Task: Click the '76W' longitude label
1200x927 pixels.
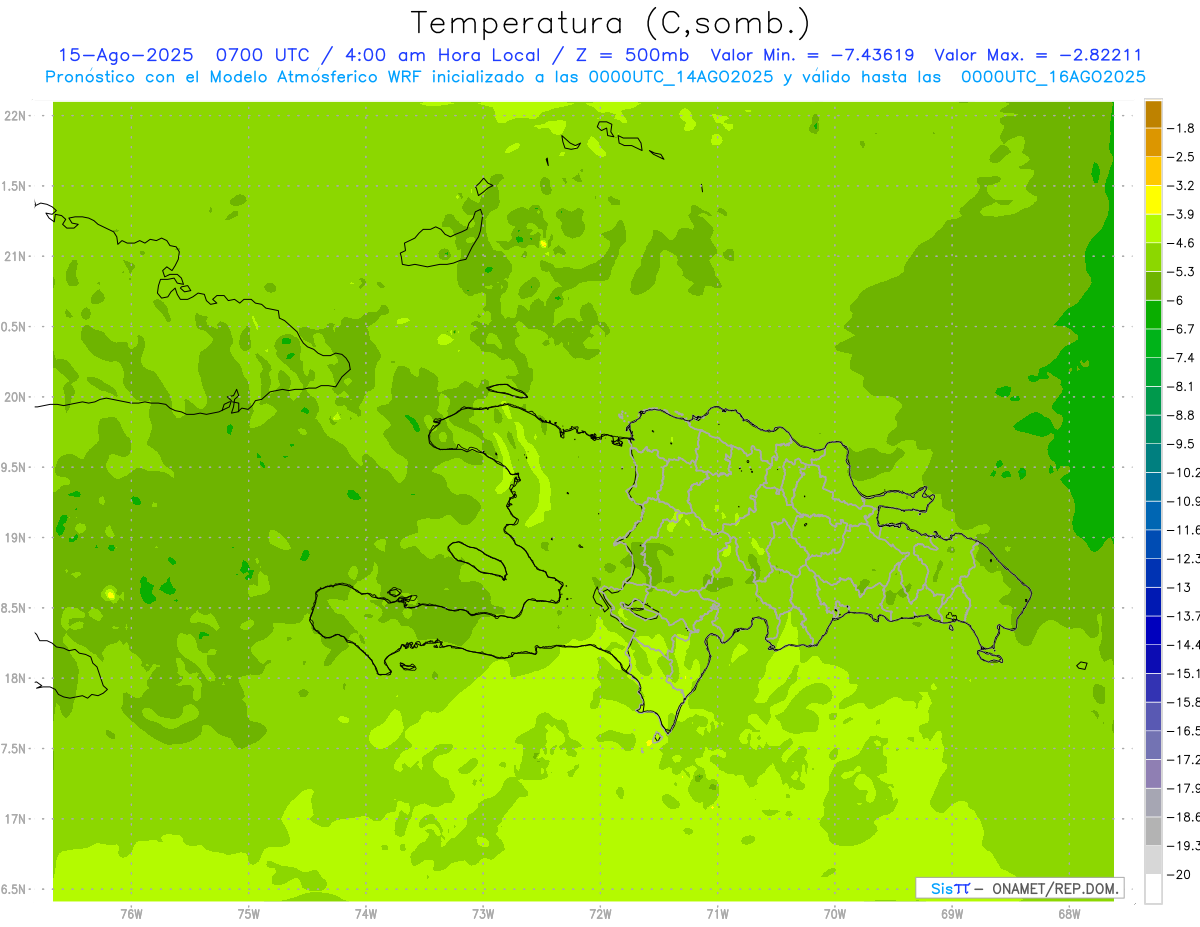Action: [x=131, y=913]
